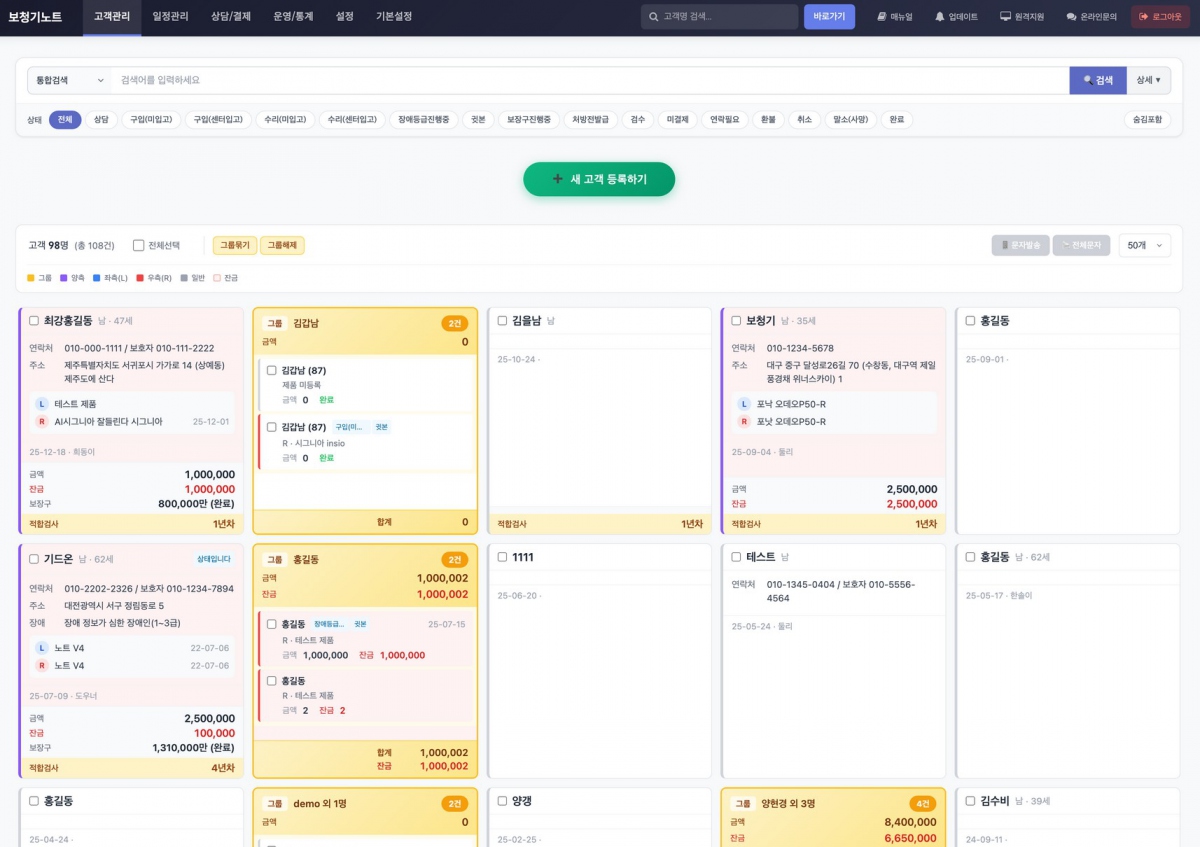This screenshot has height=847, width=1200.
Task: Click the 온라인문의 chat bubble icon
Action: coord(1071,17)
